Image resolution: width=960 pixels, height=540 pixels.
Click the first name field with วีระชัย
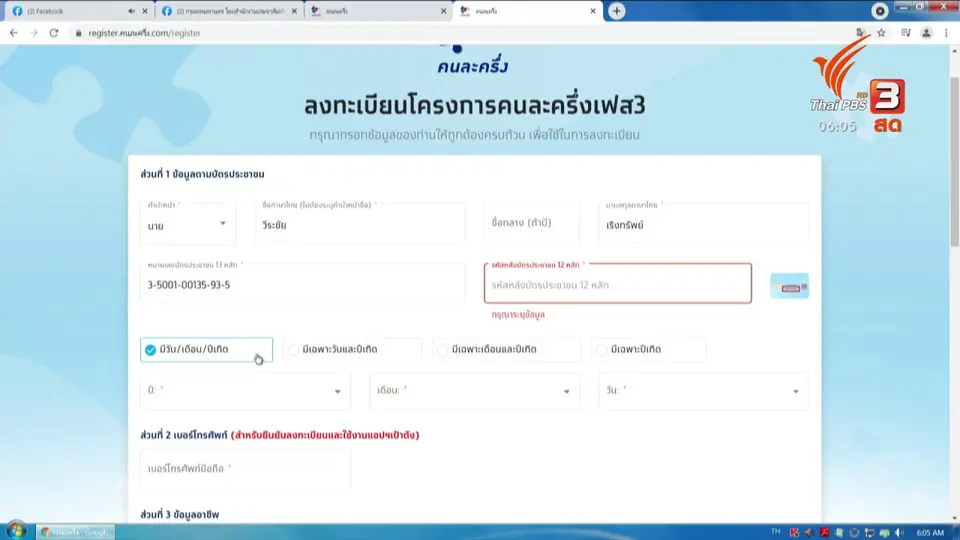click(x=360, y=223)
